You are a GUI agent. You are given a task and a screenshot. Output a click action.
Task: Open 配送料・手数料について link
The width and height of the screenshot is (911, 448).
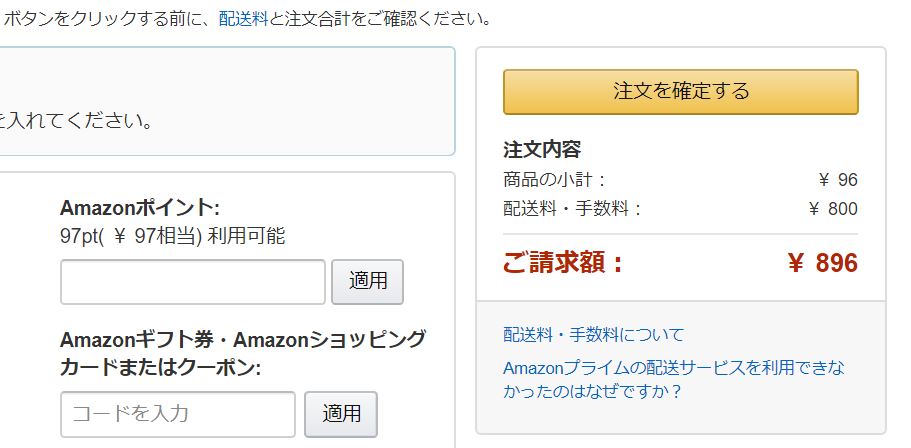593,334
